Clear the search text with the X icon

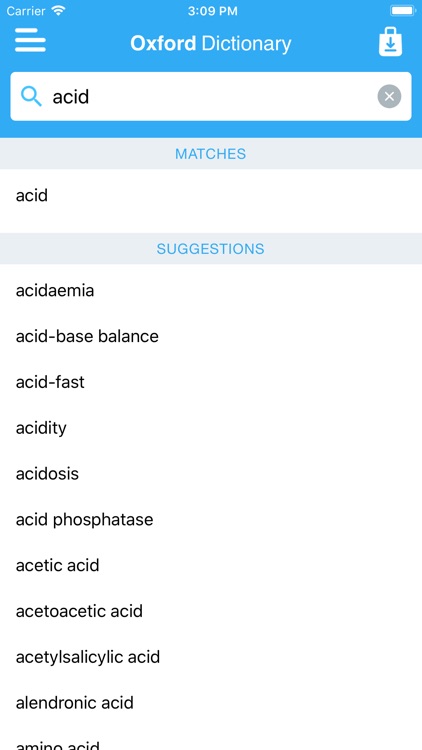pos(389,96)
